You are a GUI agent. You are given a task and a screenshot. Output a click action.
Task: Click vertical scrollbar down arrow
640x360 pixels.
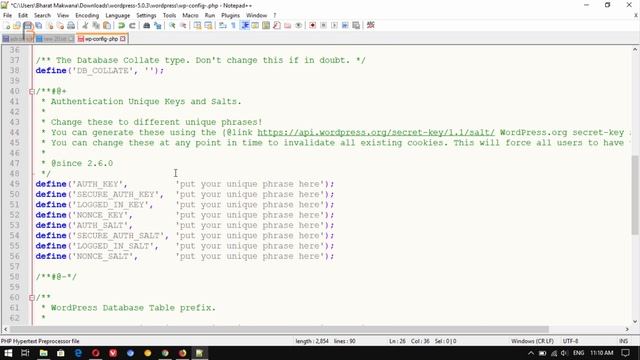tap(635, 322)
